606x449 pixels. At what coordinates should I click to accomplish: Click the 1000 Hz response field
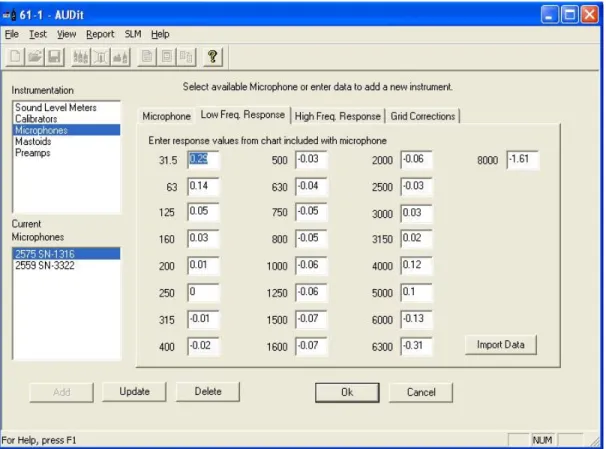[x=311, y=265]
